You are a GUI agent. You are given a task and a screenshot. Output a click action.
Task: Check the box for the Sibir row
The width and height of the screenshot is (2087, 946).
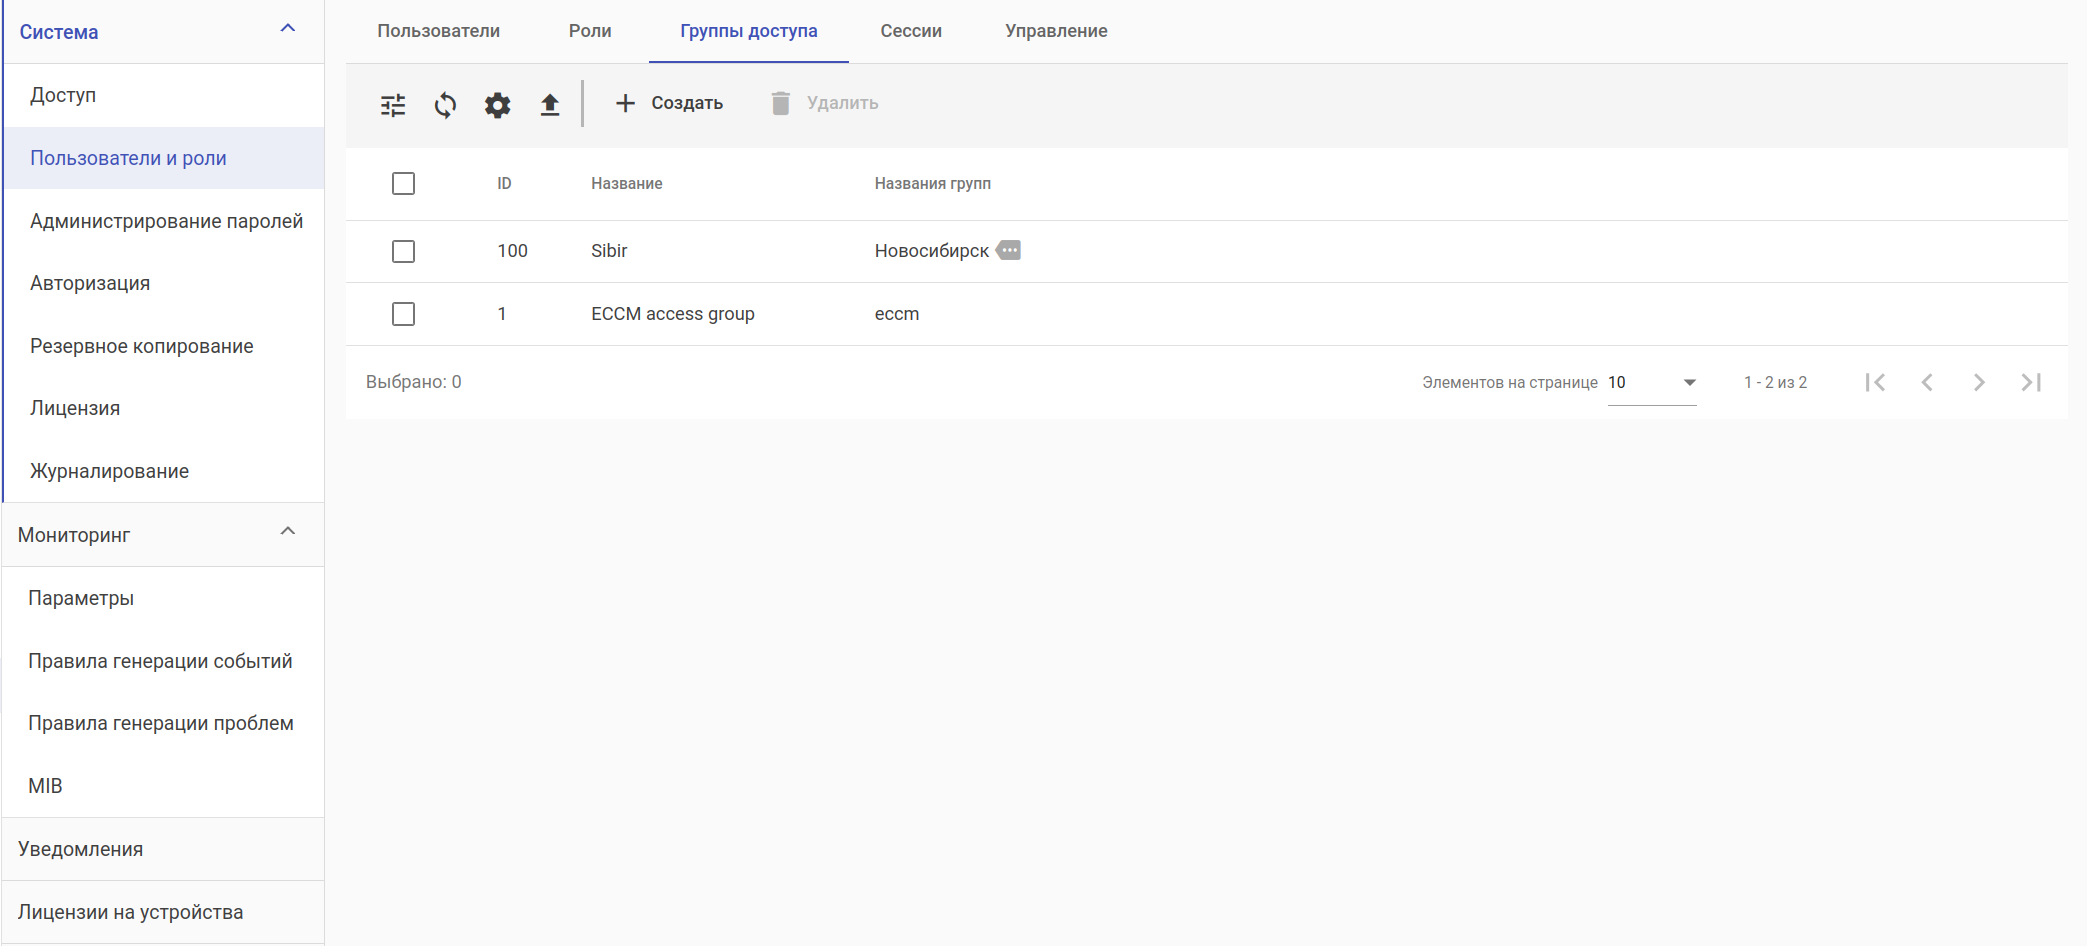tap(403, 251)
